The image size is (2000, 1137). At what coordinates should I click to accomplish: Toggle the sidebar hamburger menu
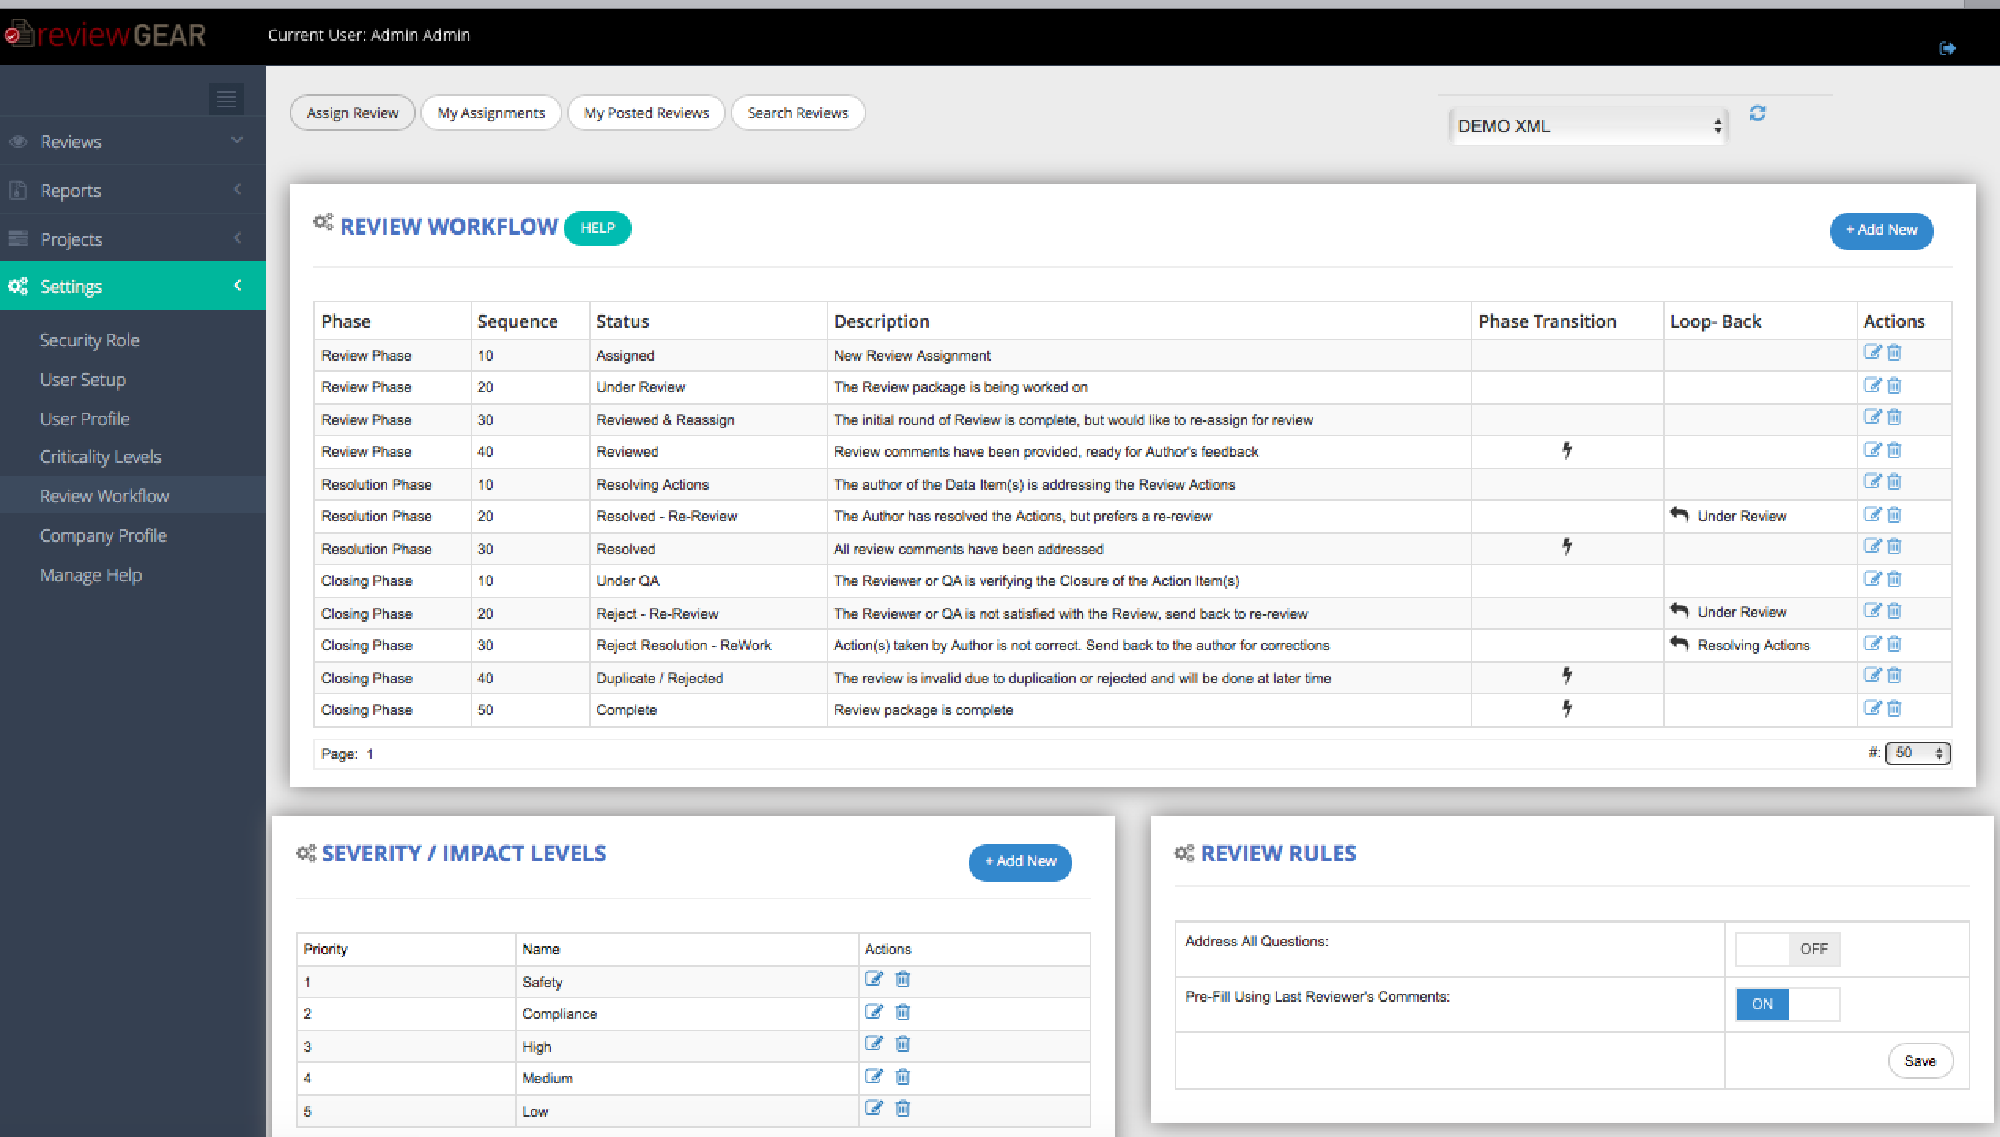point(226,98)
